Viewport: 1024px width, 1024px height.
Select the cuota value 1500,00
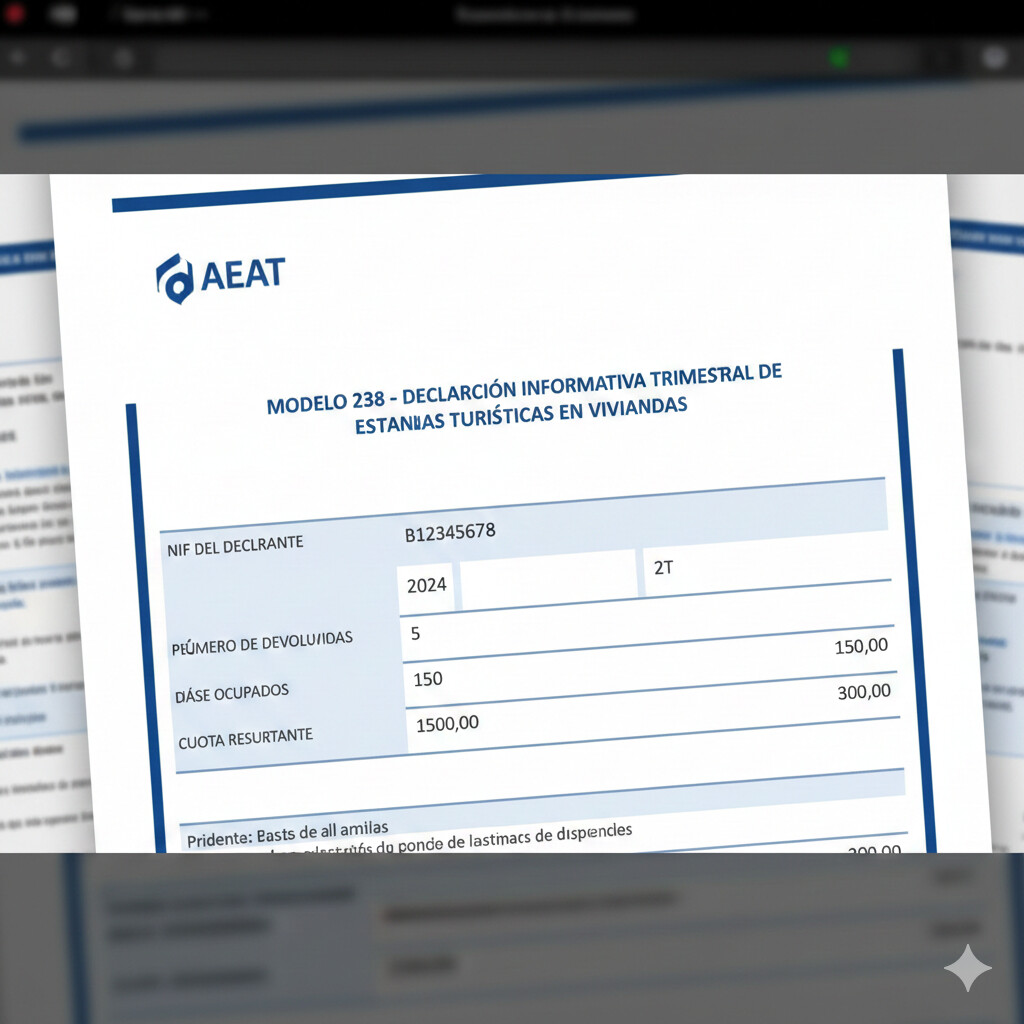tap(447, 724)
